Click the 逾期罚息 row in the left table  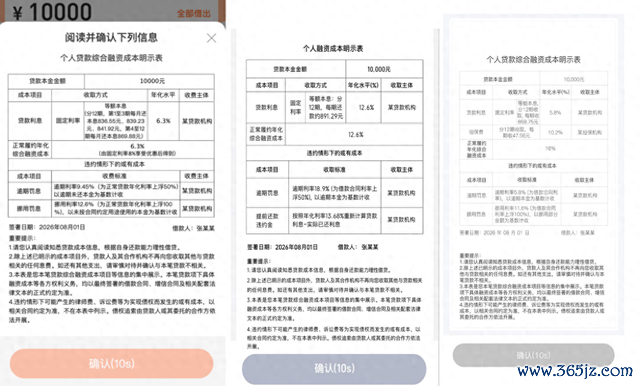(x=111, y=191)
